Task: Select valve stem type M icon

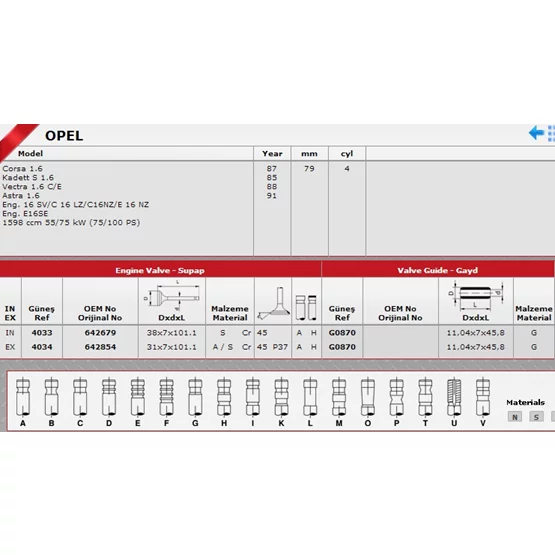Action: click(x=339, y=397)
